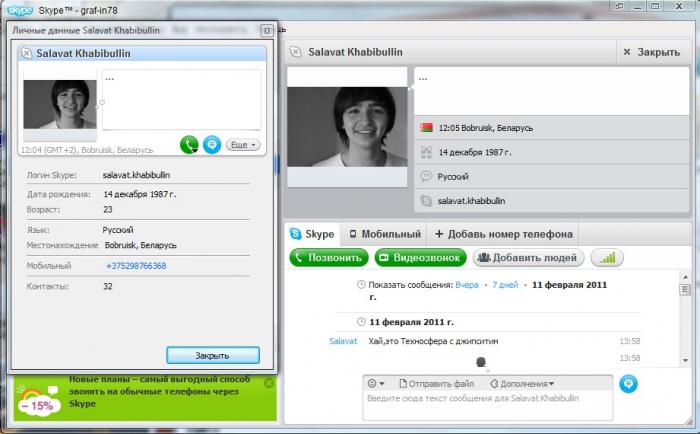Close the Личные данные dialog via title X
700x434 pixels.
(267, 30)
